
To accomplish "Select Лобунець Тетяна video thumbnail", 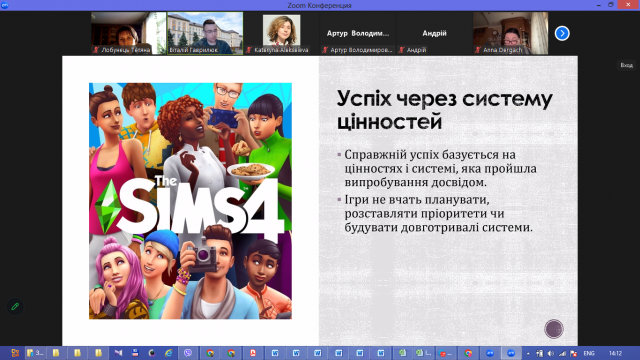I will (x=128, y=33).
